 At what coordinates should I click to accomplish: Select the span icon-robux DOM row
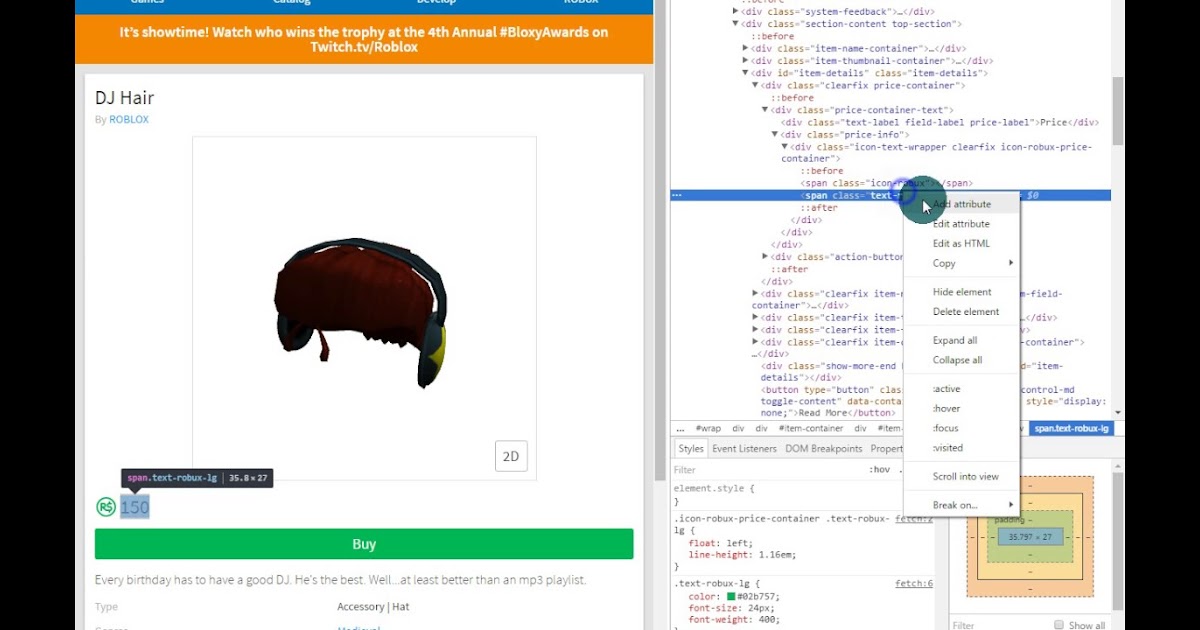click(x=886, y=183)
